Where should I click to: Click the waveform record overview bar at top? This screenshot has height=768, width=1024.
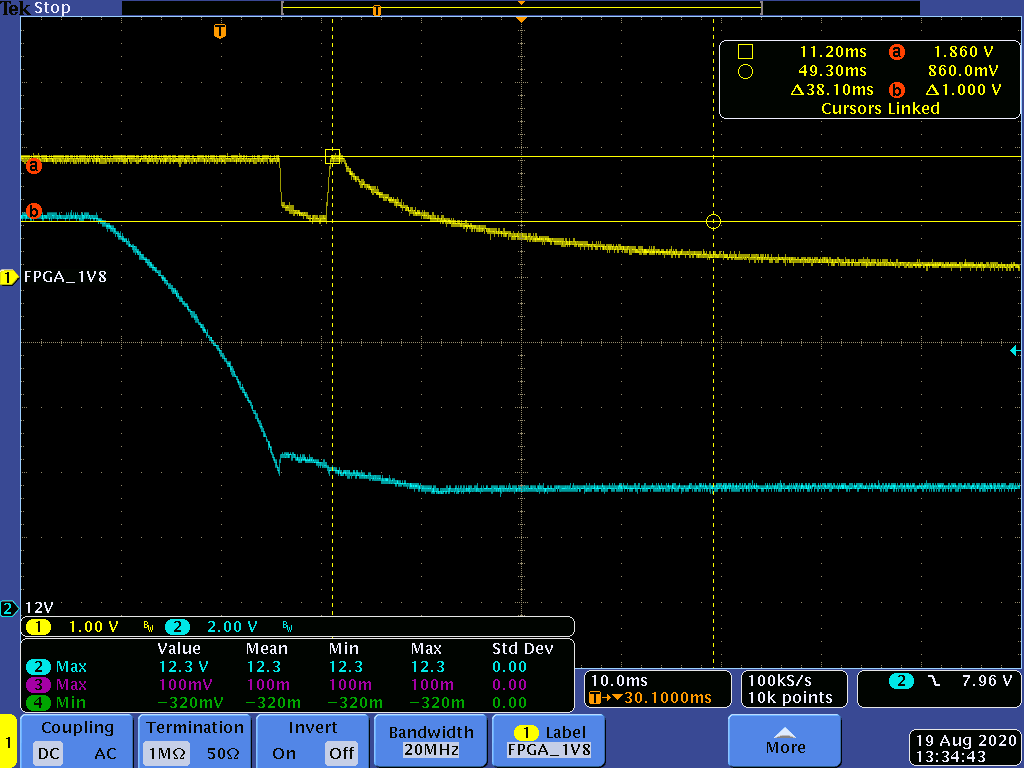[x=521, y=8]
